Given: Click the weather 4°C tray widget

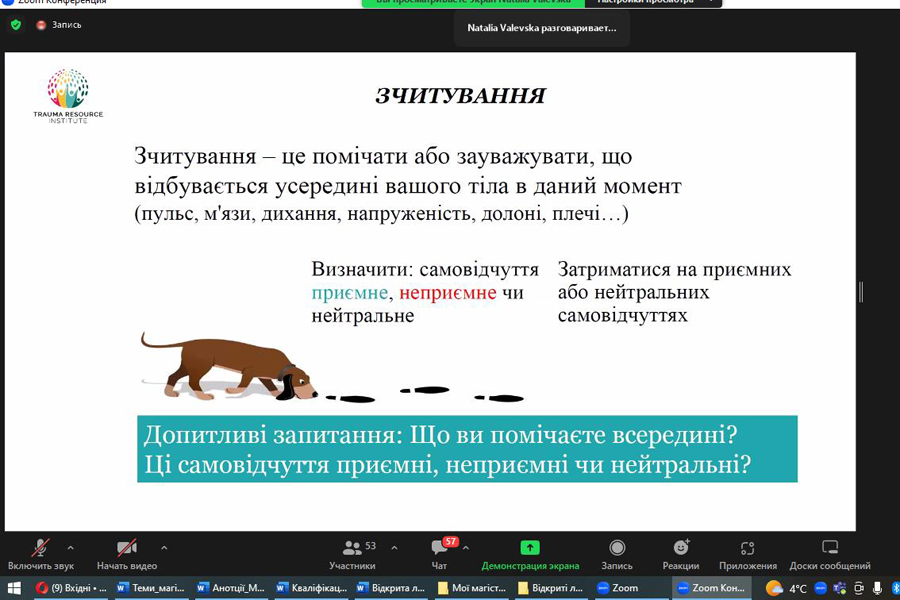Looking at the screenshot, I should [x=786, y=588].
